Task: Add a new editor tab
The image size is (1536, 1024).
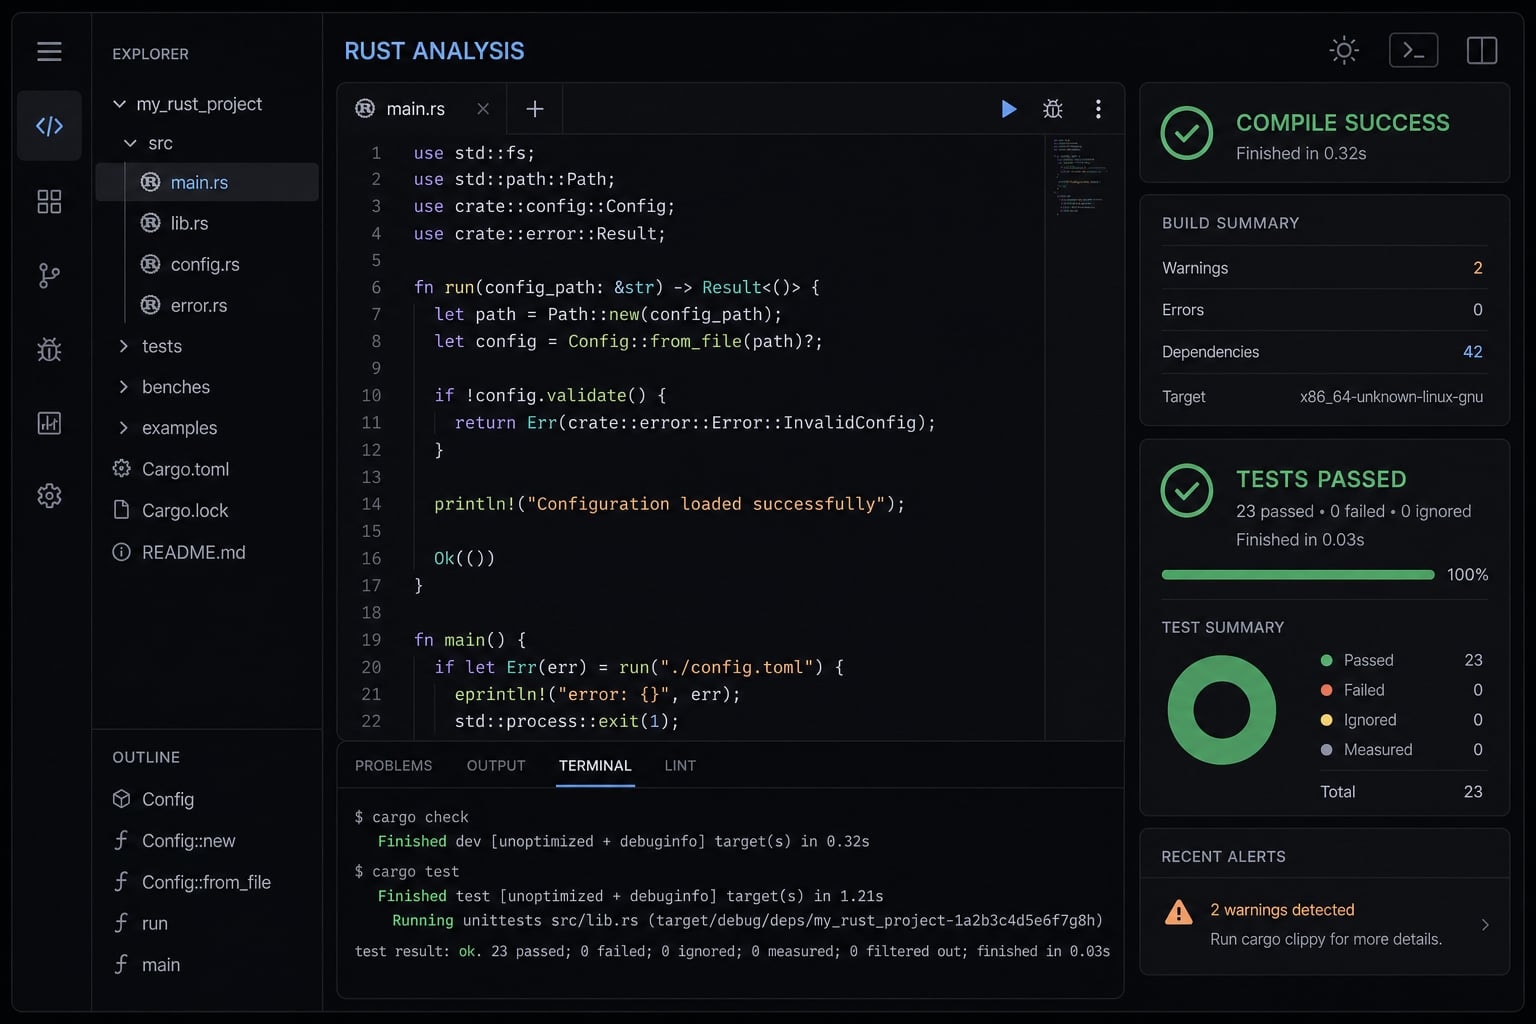Action: pyautogui.click(x=535, y=109)
